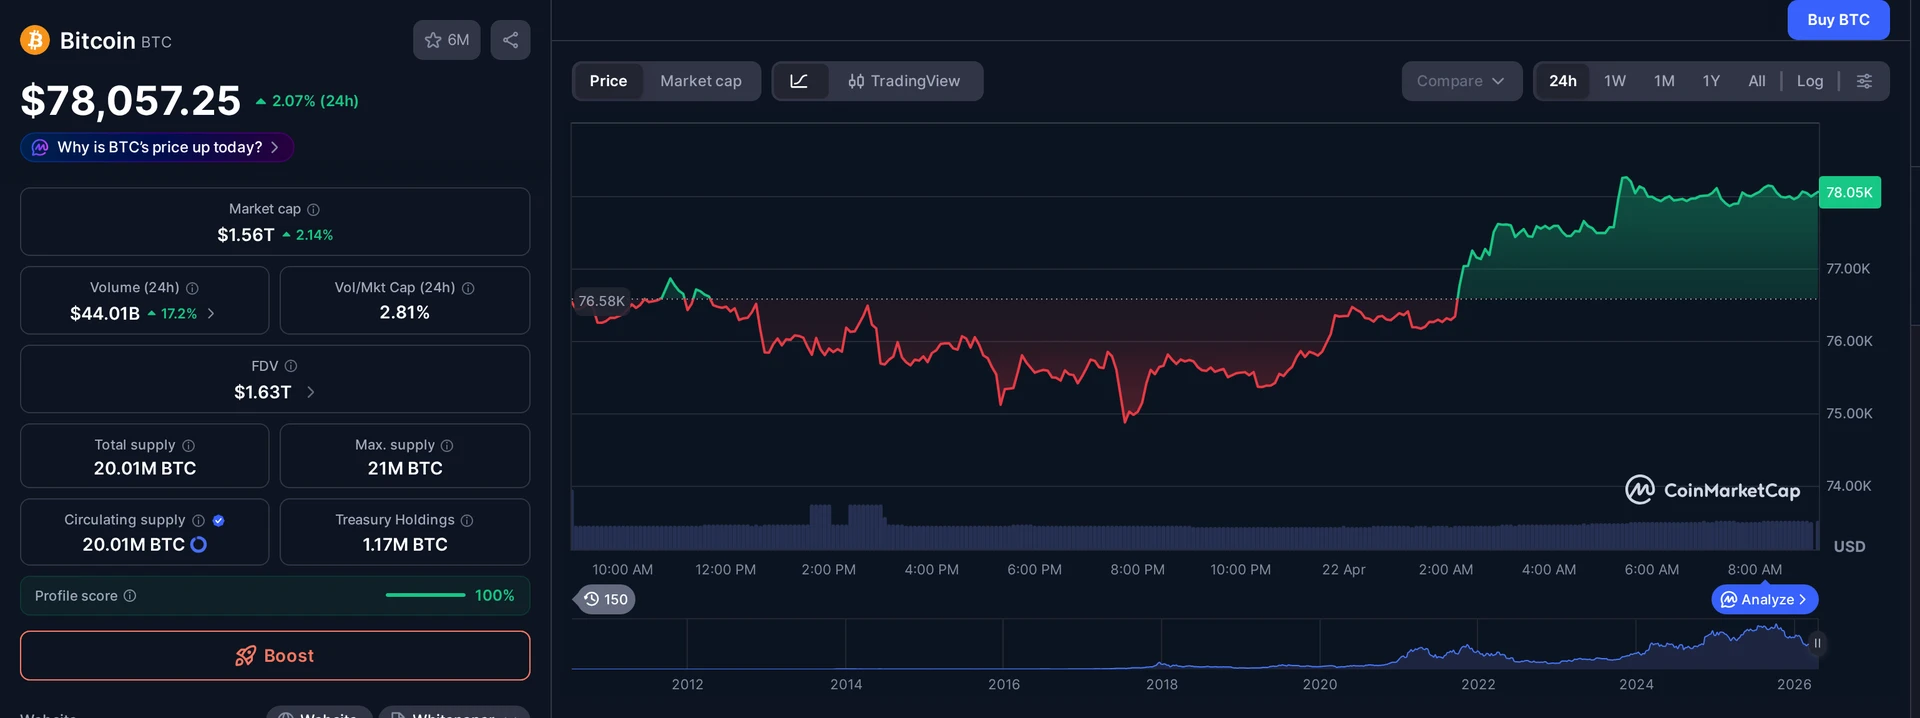This screenshot has height=718, width=1920.
Task: Click the AI icon beside price question
Action: pyautogui.click(x=40, y=147)
